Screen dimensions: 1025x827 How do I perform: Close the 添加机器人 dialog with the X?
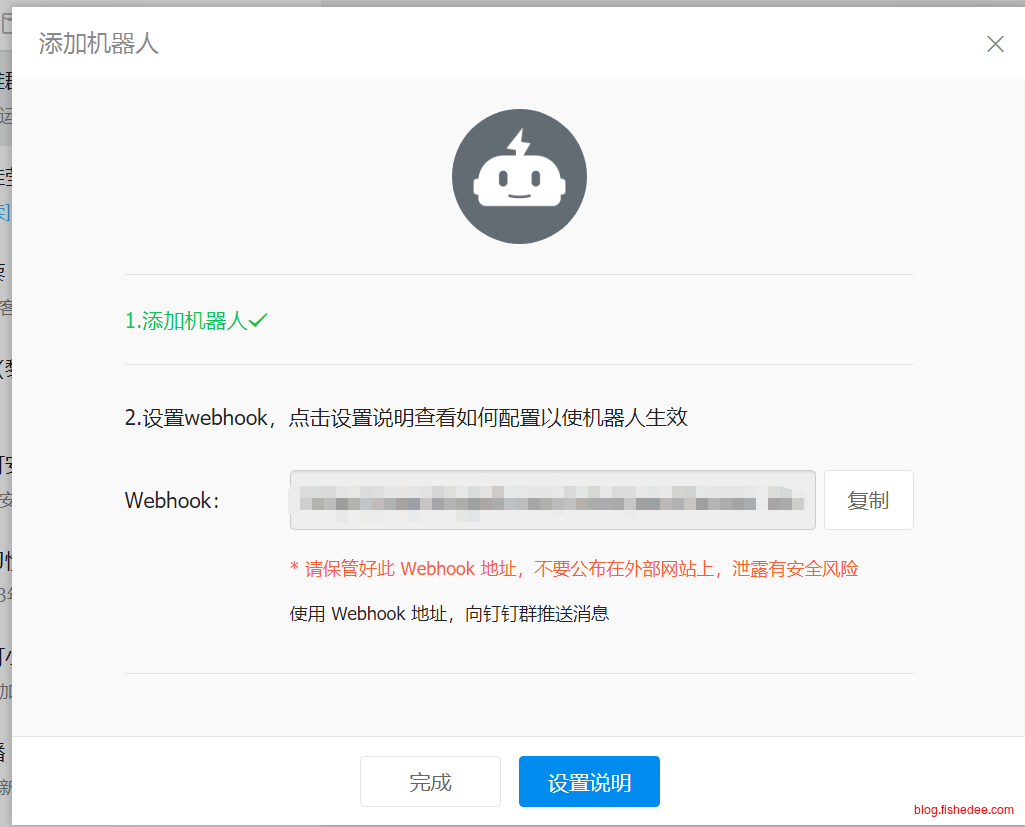(x=995, y=44)
